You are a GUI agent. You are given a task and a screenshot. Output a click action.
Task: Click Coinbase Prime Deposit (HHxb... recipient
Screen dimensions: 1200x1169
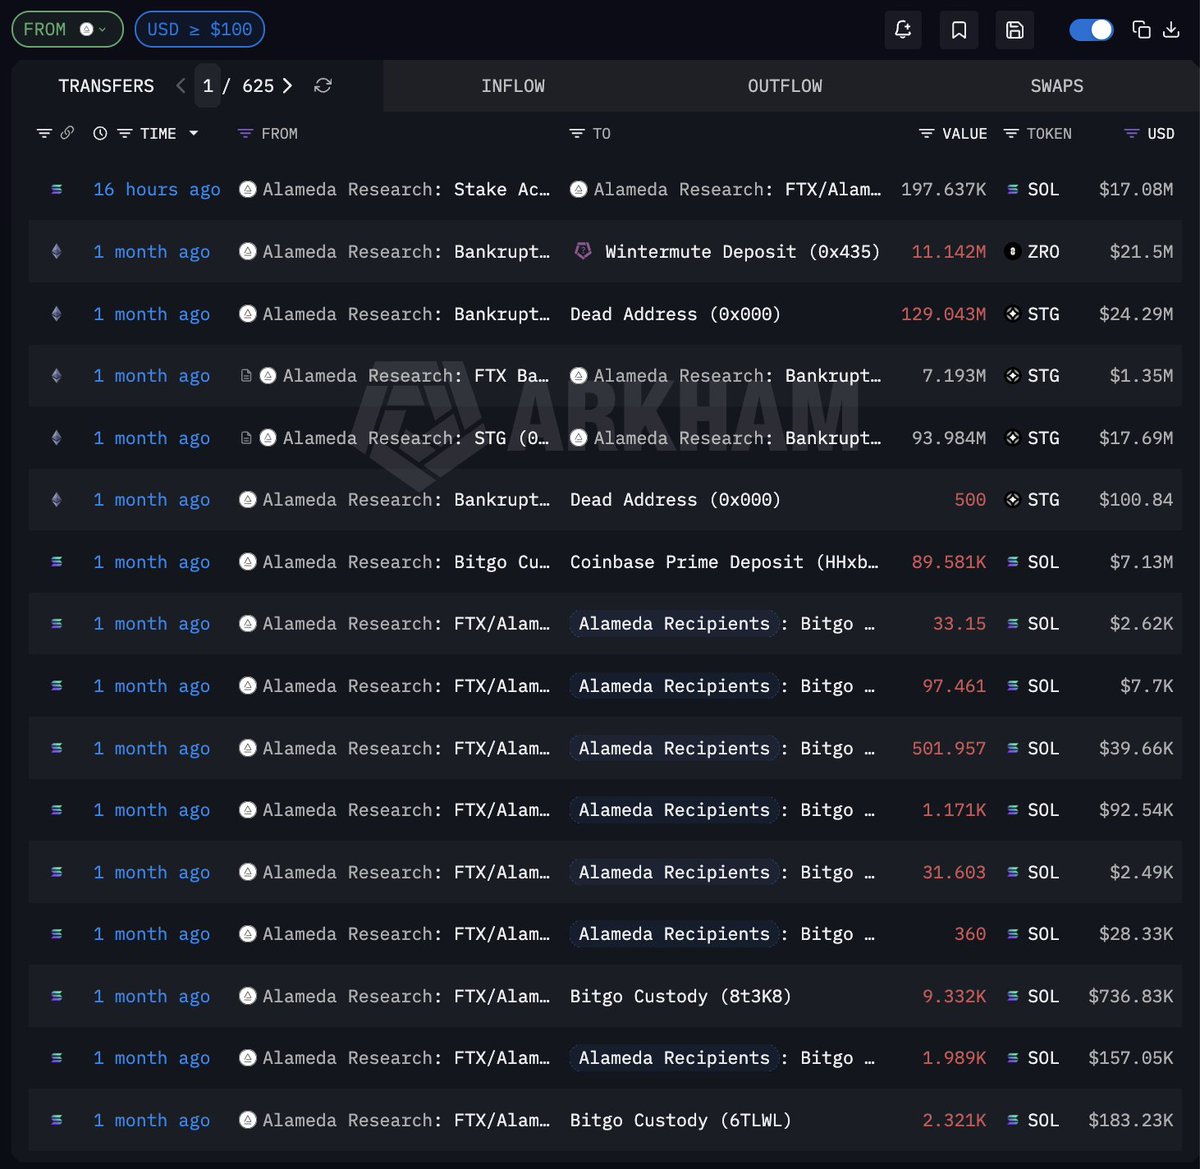(724, 562)
